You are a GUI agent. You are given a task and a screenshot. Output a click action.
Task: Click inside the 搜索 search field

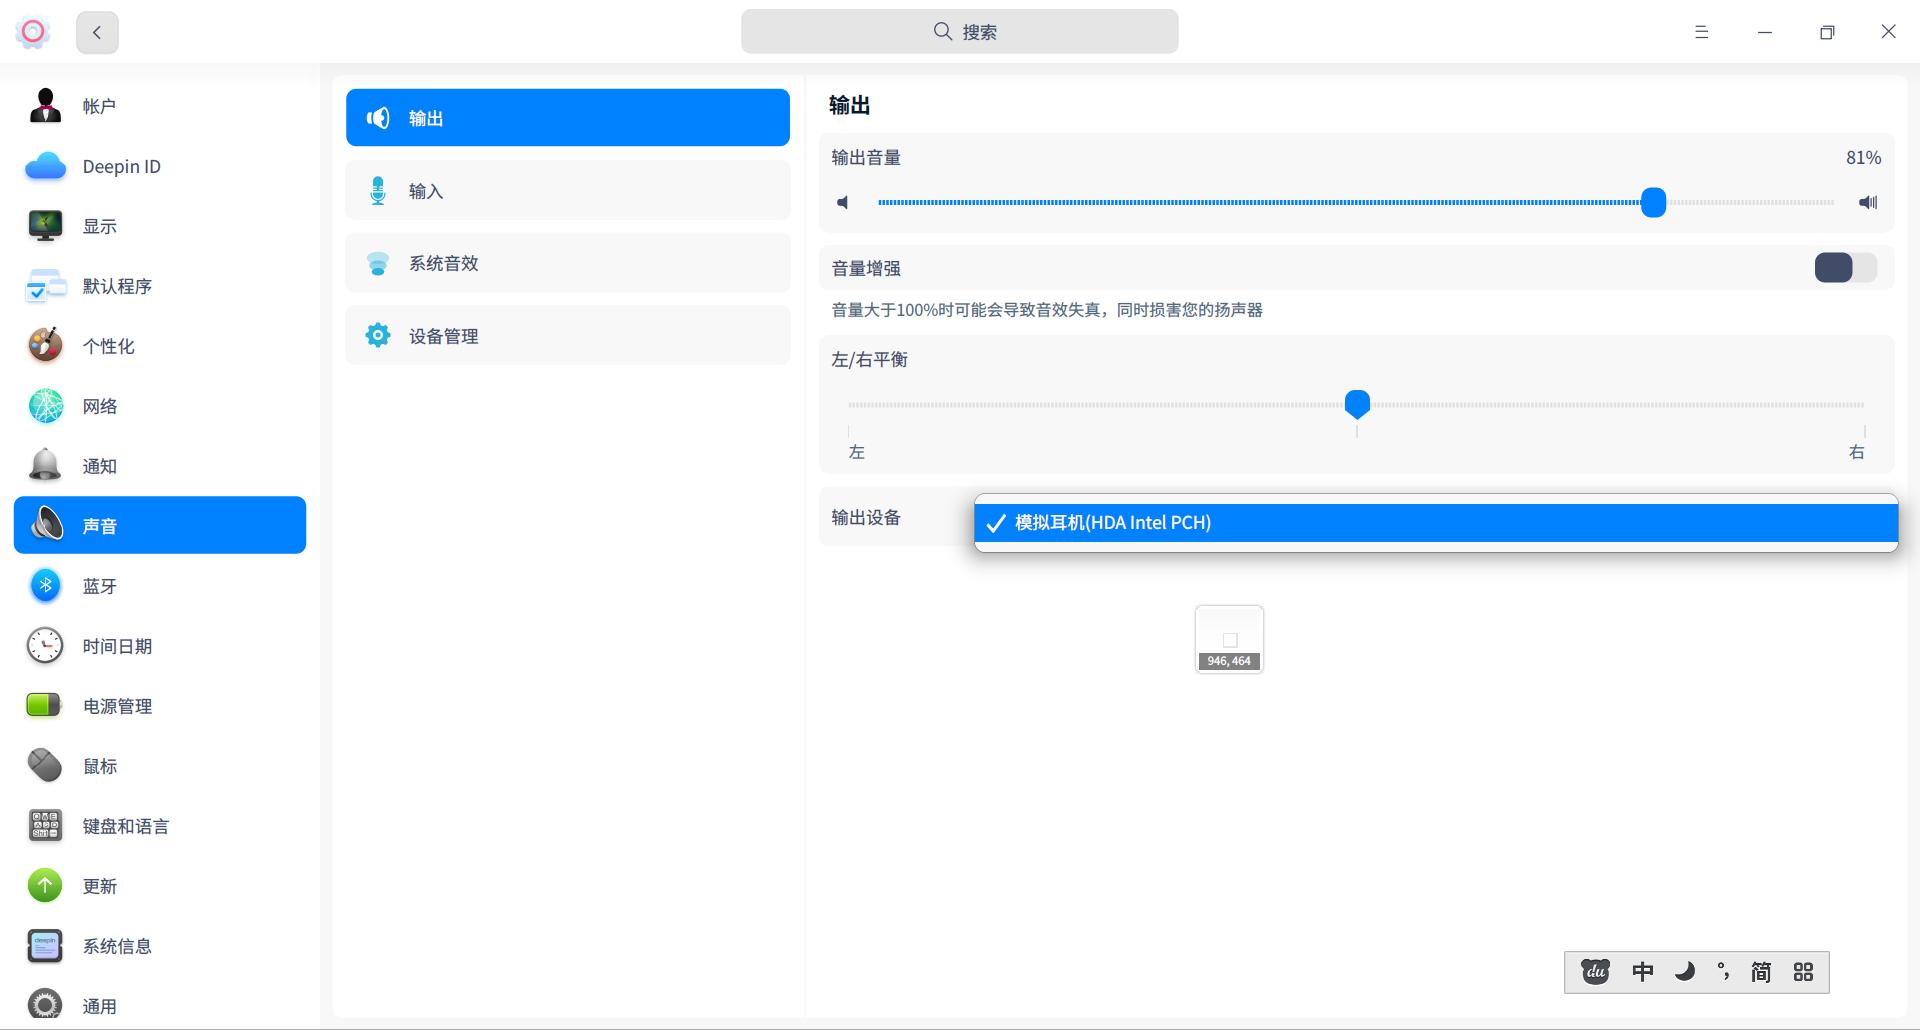click(959, 31)
